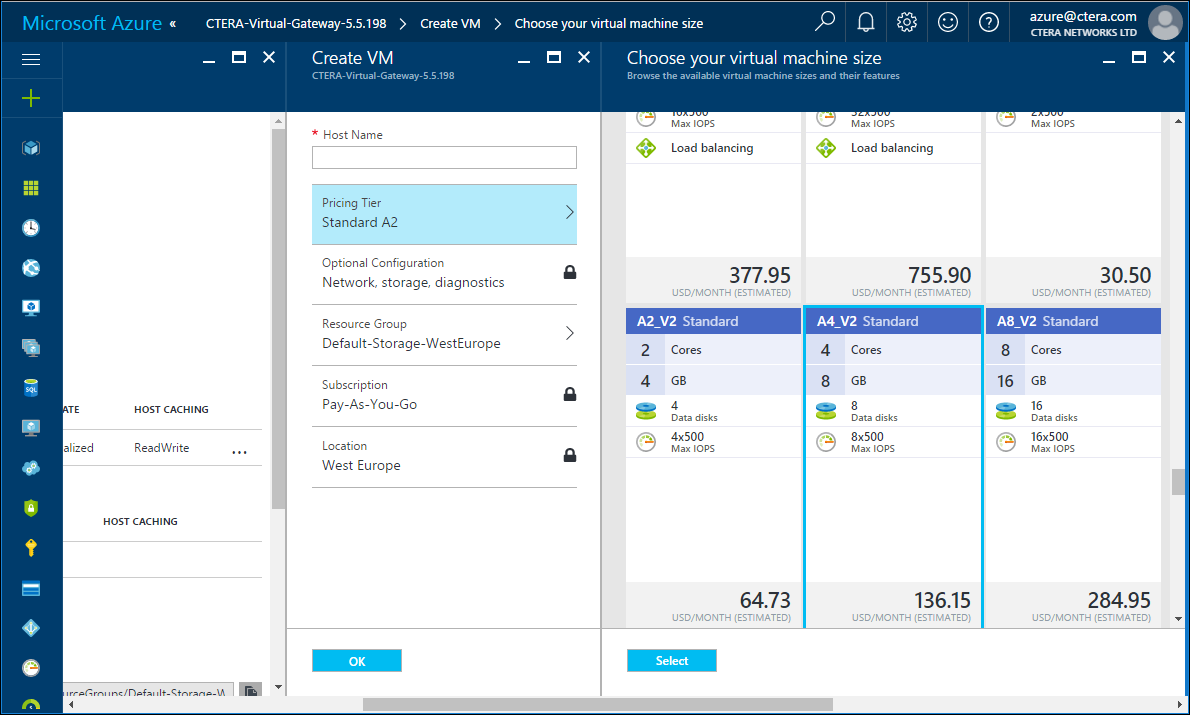
Task: Open Virtual machines monitor sidebar icon
Action: [x=31, y=307]
